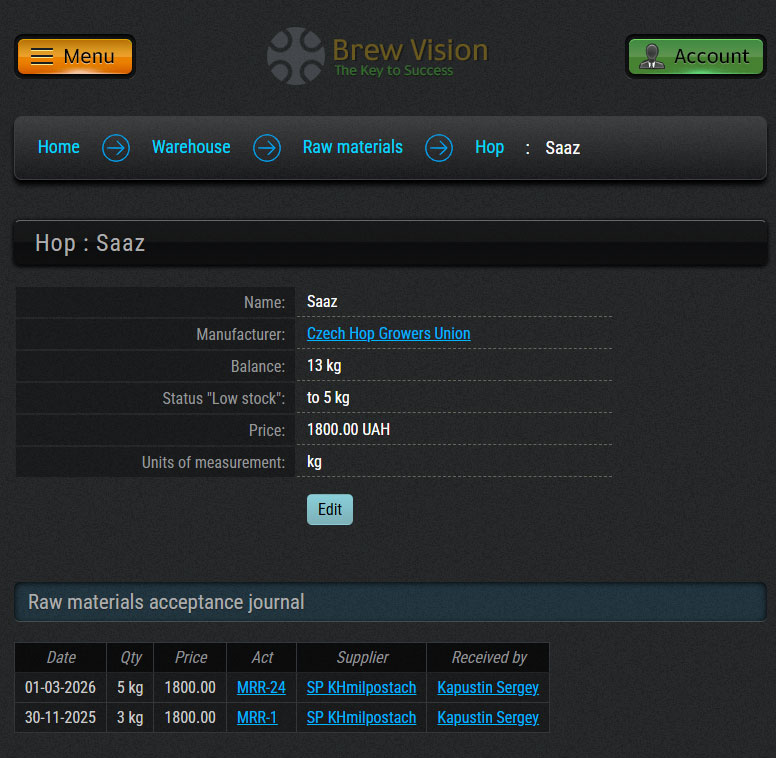Screen dimensions: 776x758
Task: Open act MRR-1 link
Action: pyautogui.click(x=257, y=718)
